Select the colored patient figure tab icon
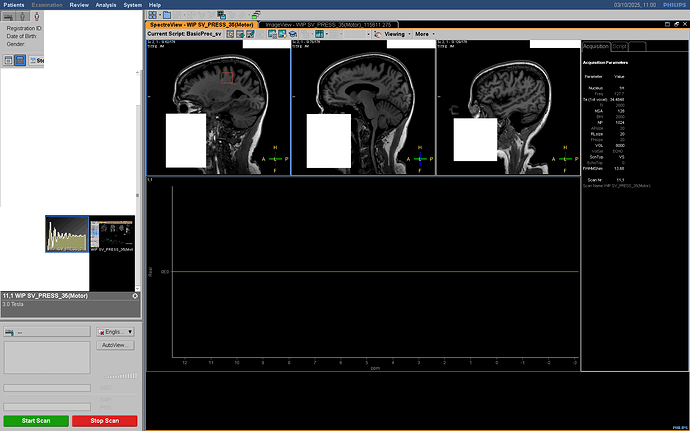The width and height of the screenshot is (690, 431). pyautogui.click(x=37, y=16)
